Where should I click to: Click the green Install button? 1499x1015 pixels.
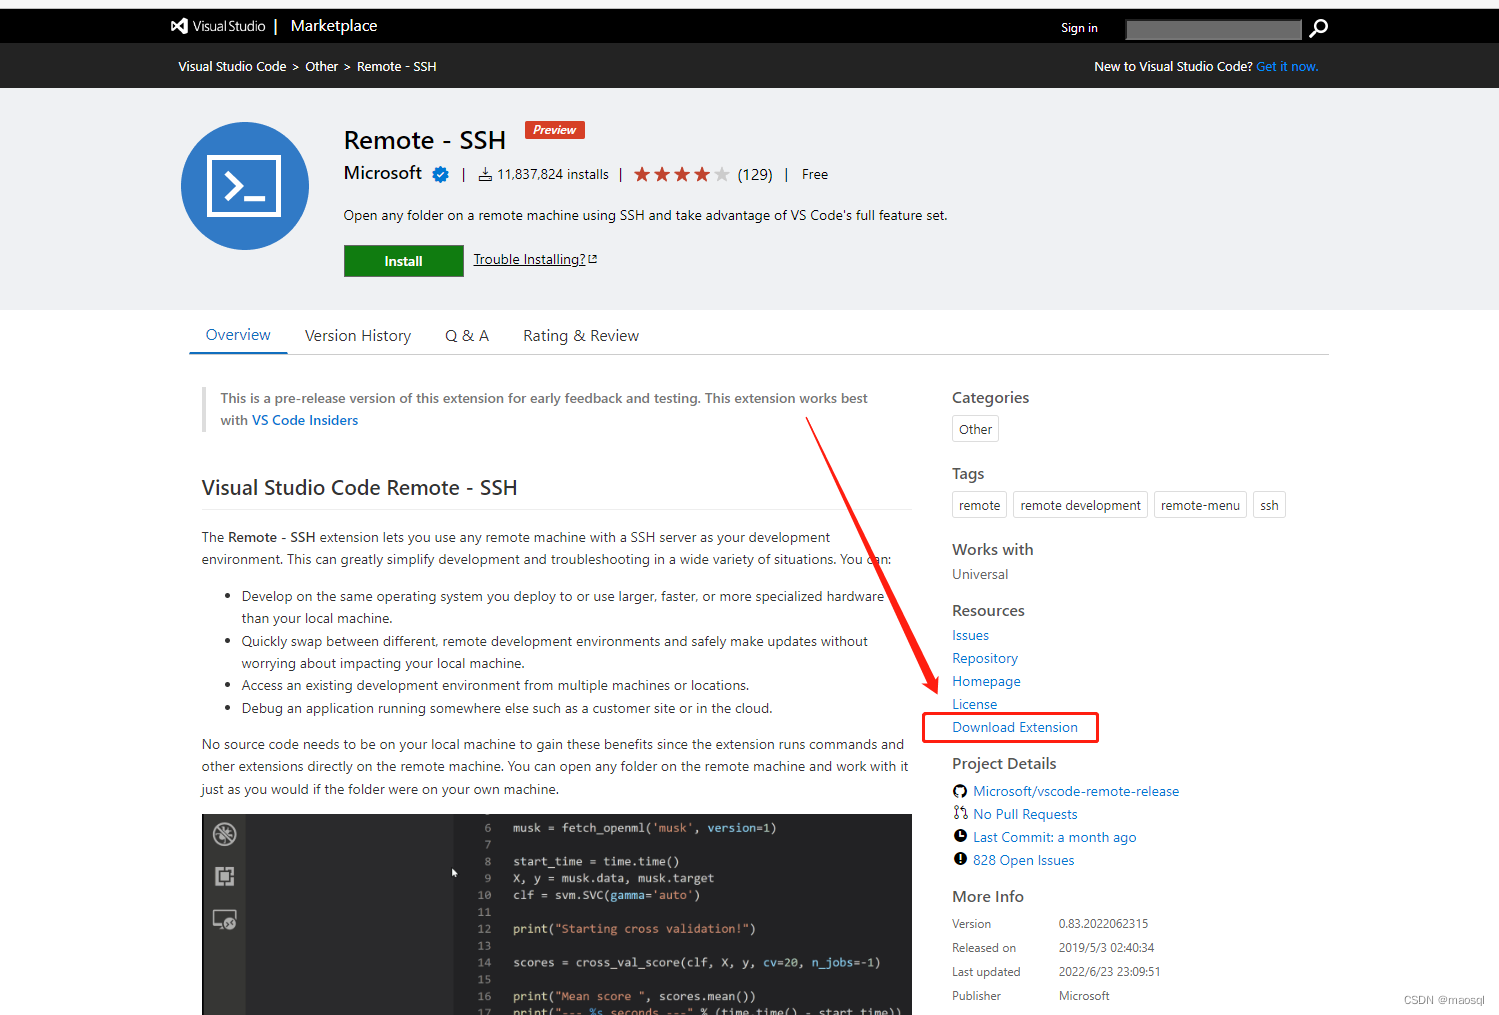click(x=403, y=260)
